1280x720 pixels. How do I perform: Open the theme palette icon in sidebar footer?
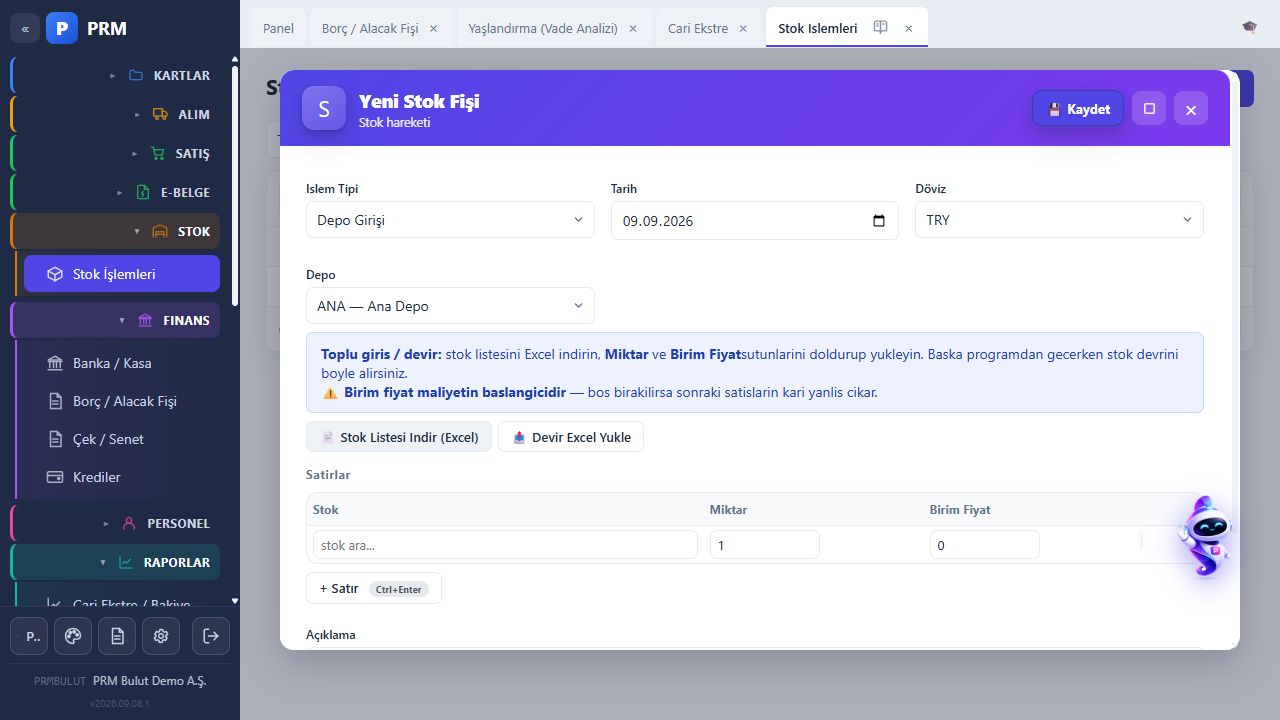point(72,636)
